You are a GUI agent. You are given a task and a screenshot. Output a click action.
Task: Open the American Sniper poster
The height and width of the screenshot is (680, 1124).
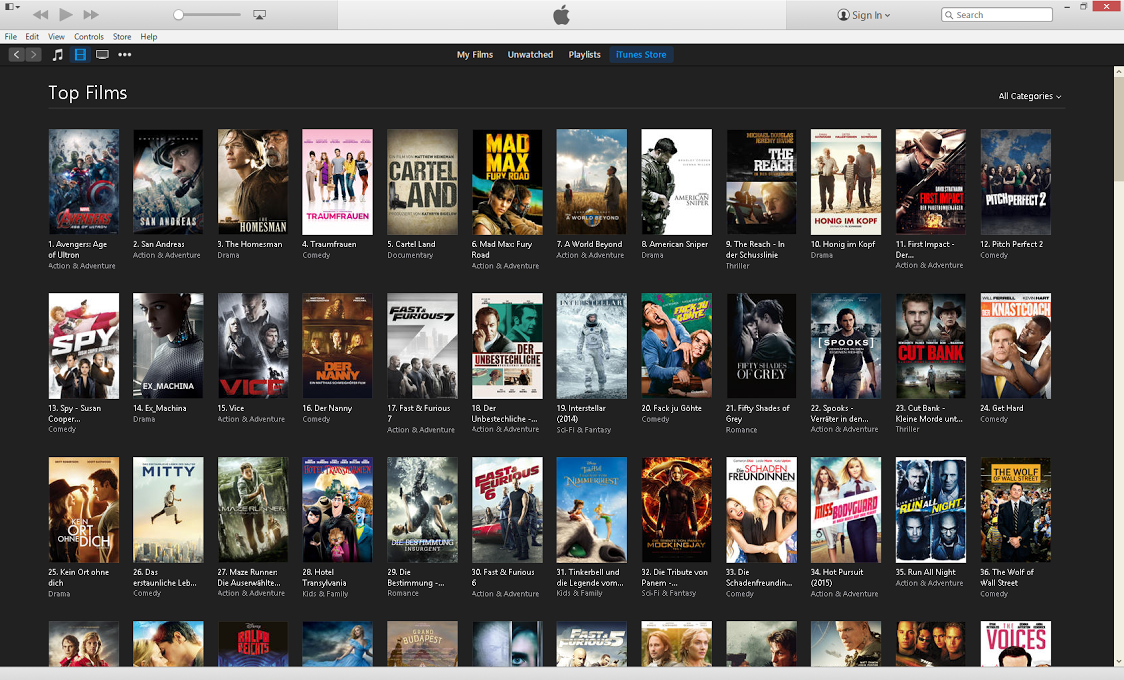[677, 182]
